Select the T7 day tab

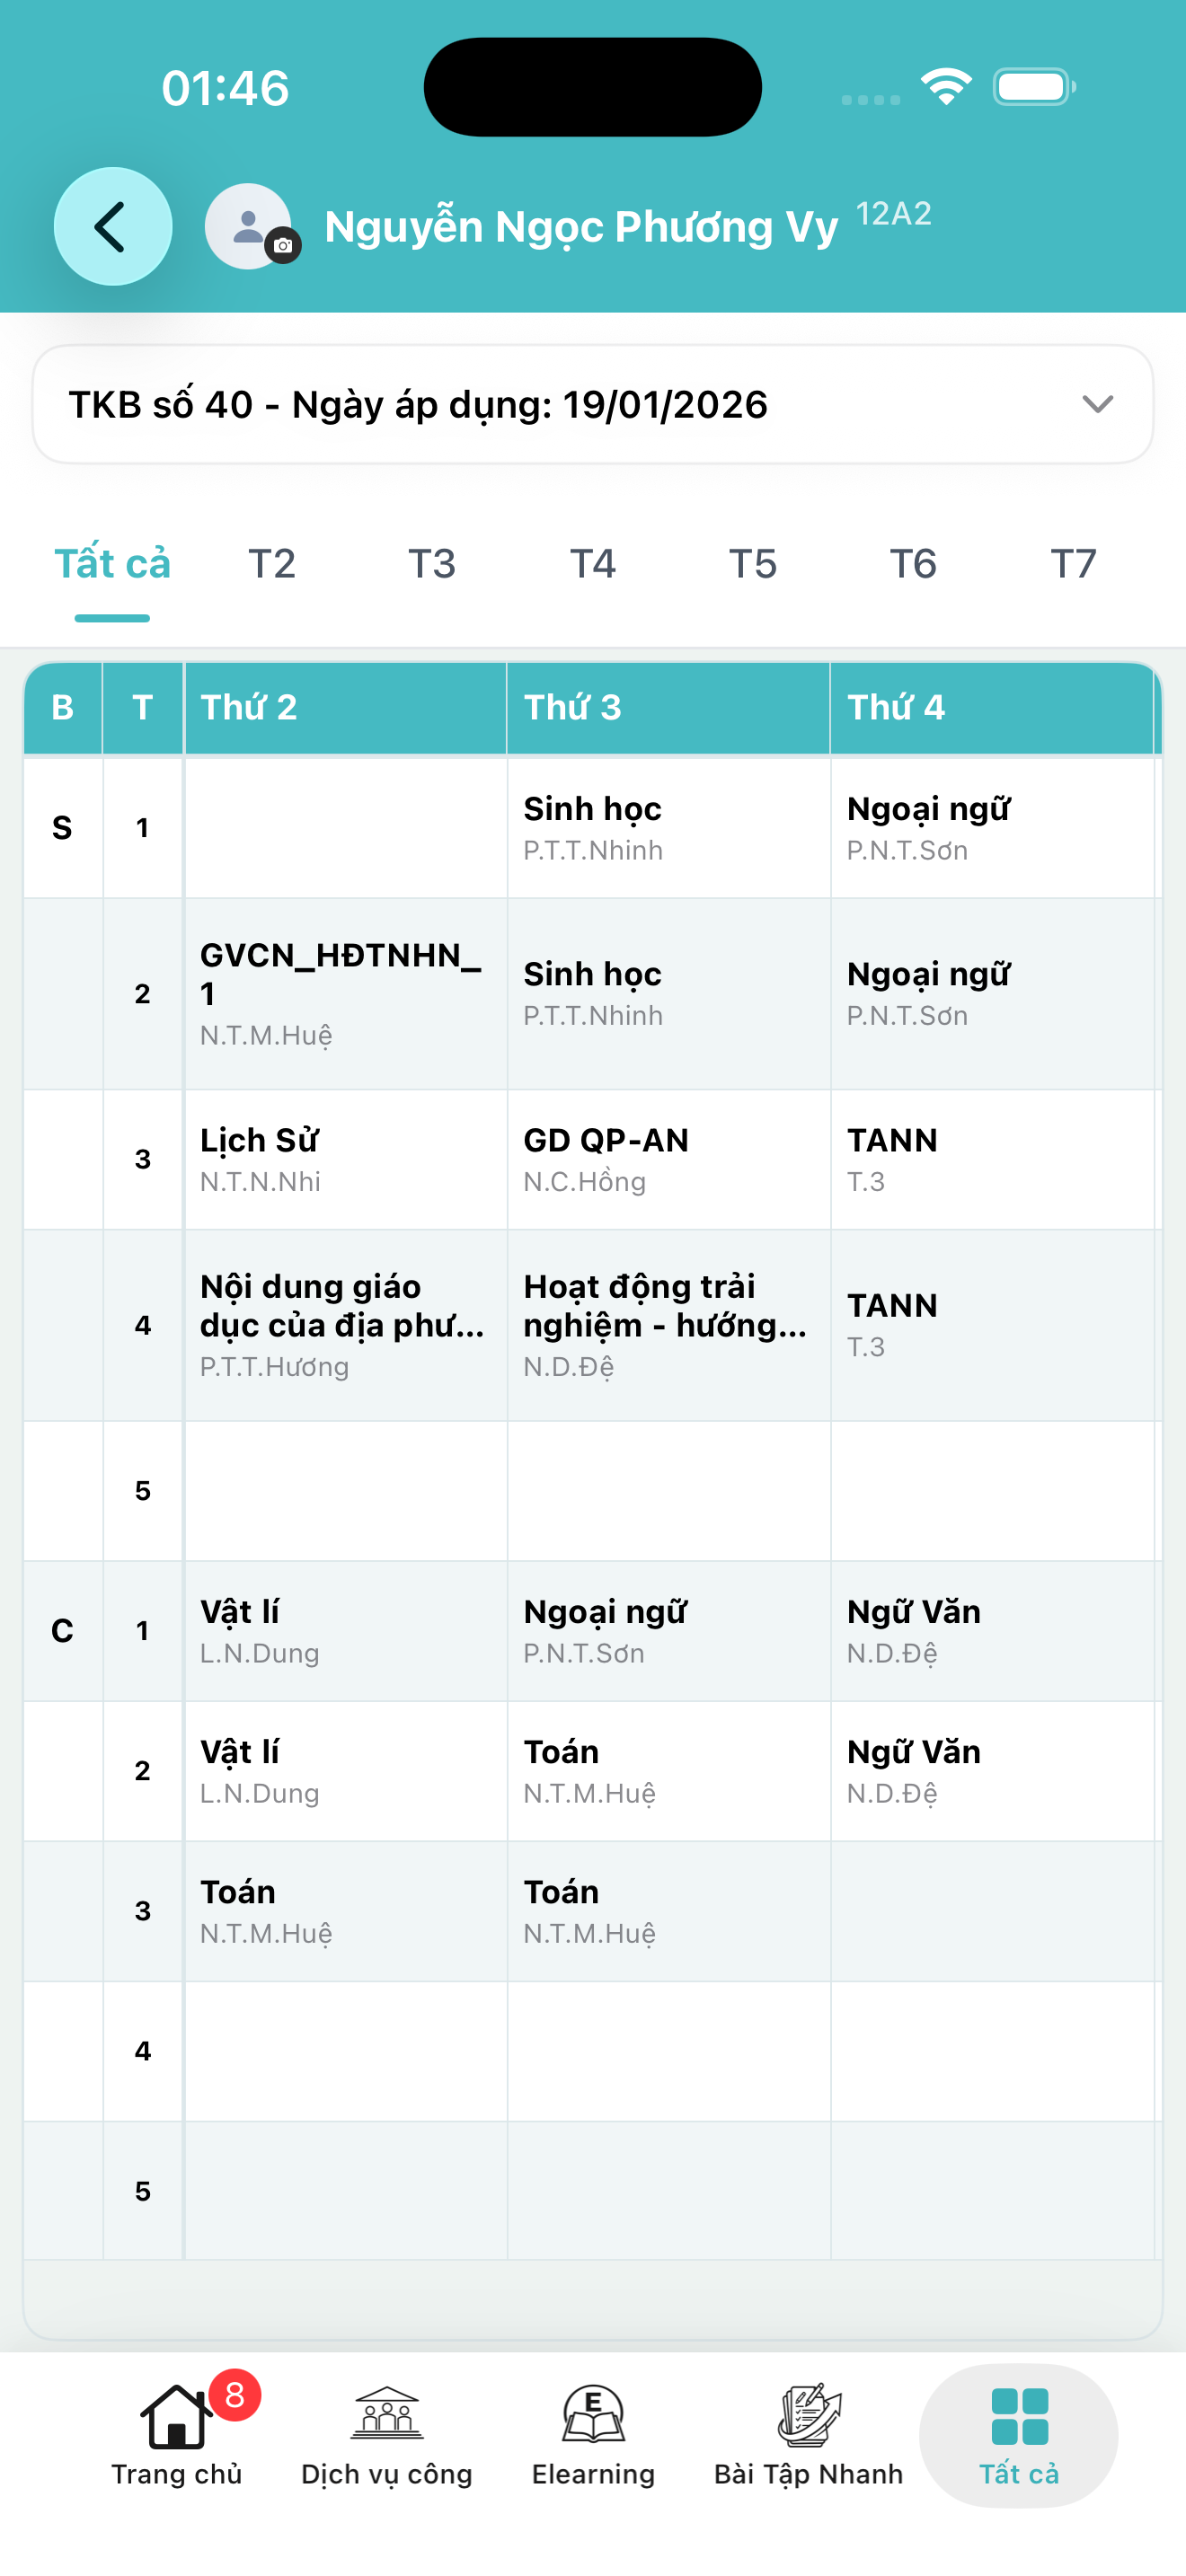coord(1073,563)
